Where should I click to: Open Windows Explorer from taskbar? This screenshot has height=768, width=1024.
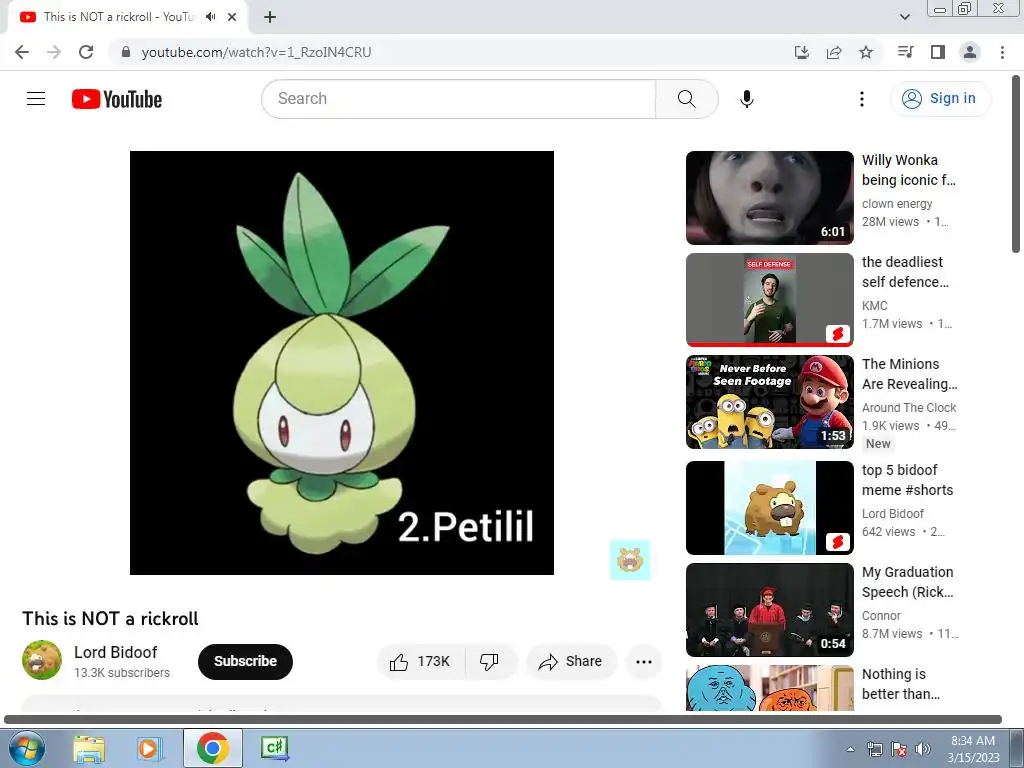(89, 748)
